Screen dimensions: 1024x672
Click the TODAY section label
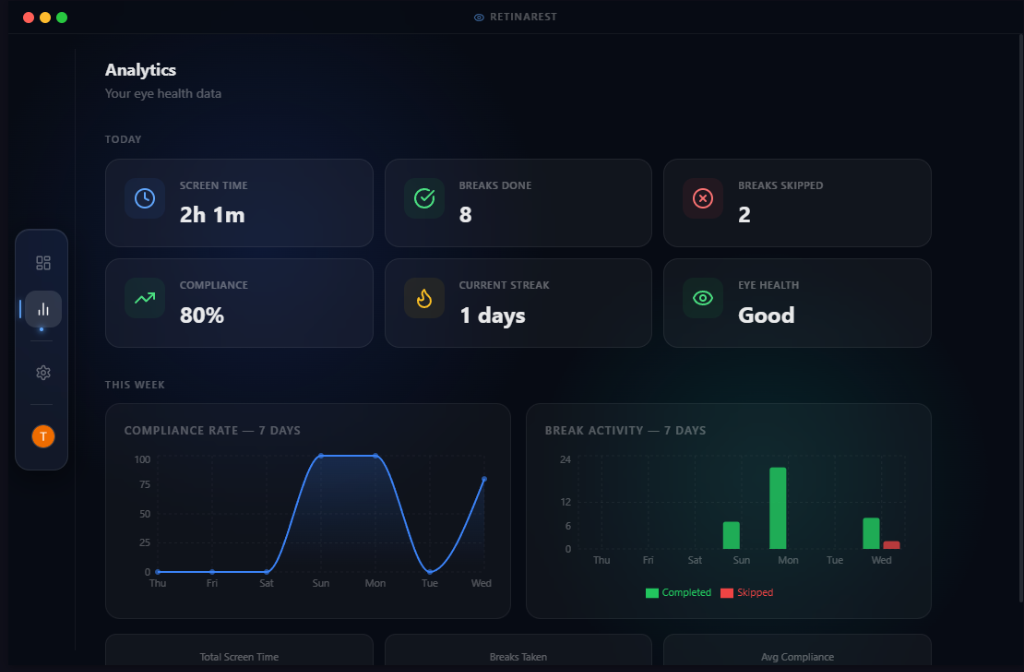123,139
